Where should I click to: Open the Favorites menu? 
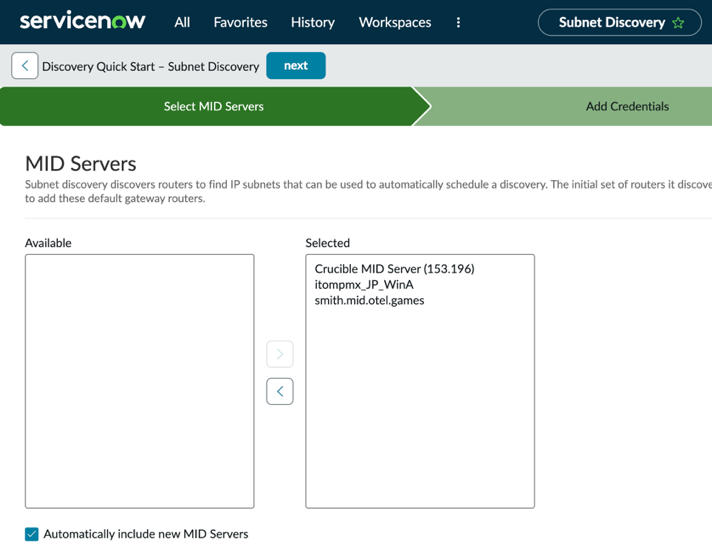(240, 22)
